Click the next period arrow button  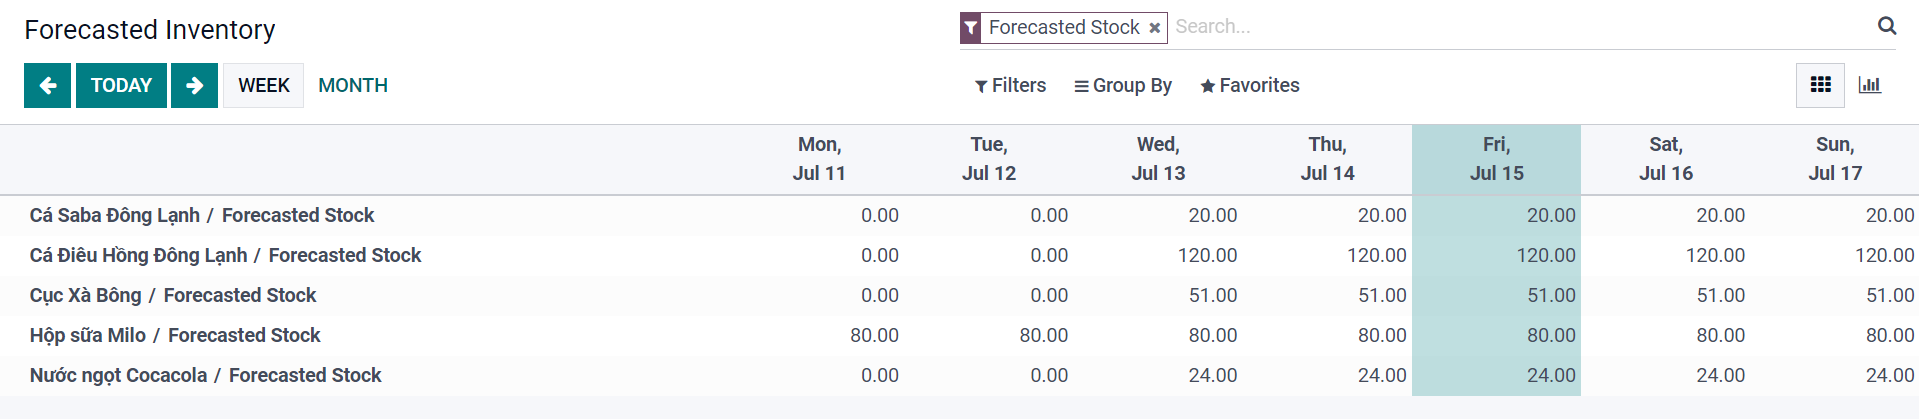pos(194,86)
